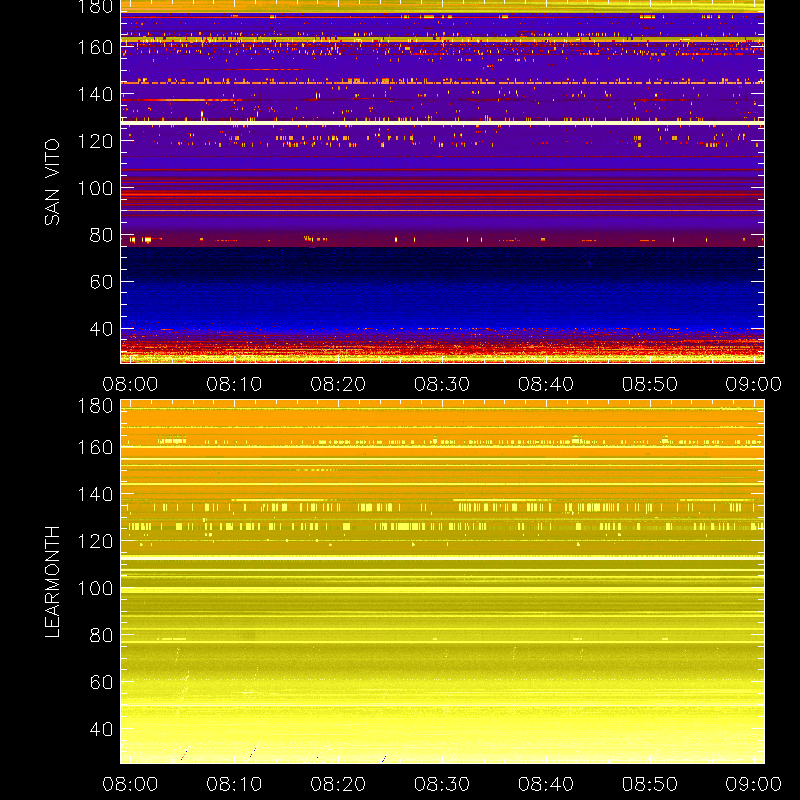Select the 180 tick on Learmonth axis
800x800 pixels.
95,406
